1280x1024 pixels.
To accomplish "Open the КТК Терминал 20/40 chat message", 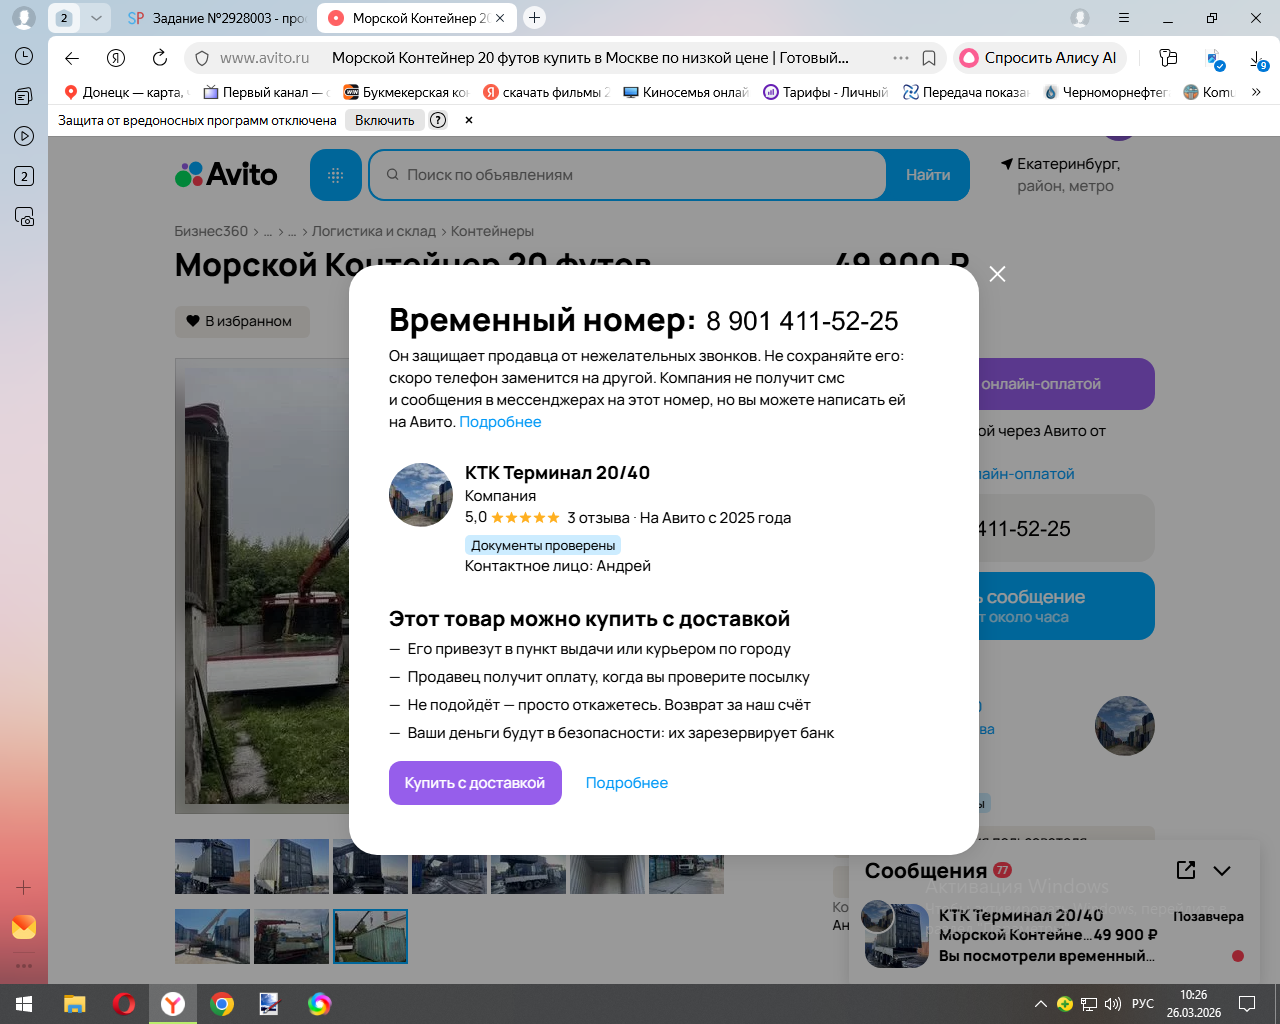I will tap(1054, 935).
